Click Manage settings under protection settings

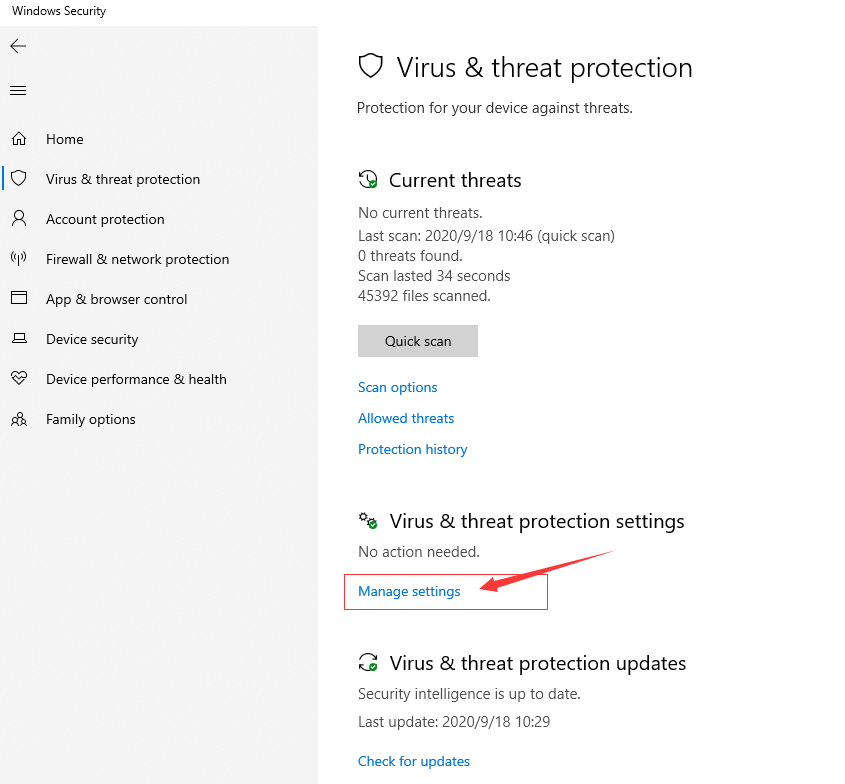click(408, 591)
